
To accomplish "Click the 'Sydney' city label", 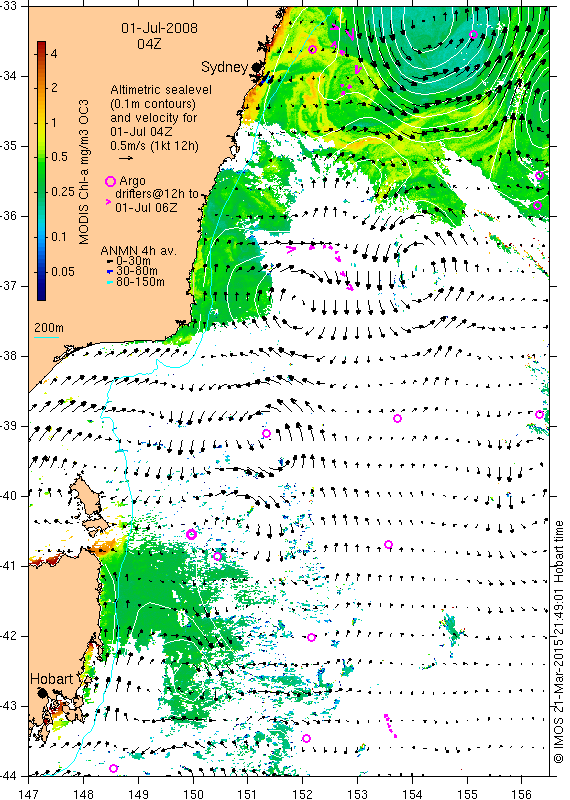I will tap(225, 67).
